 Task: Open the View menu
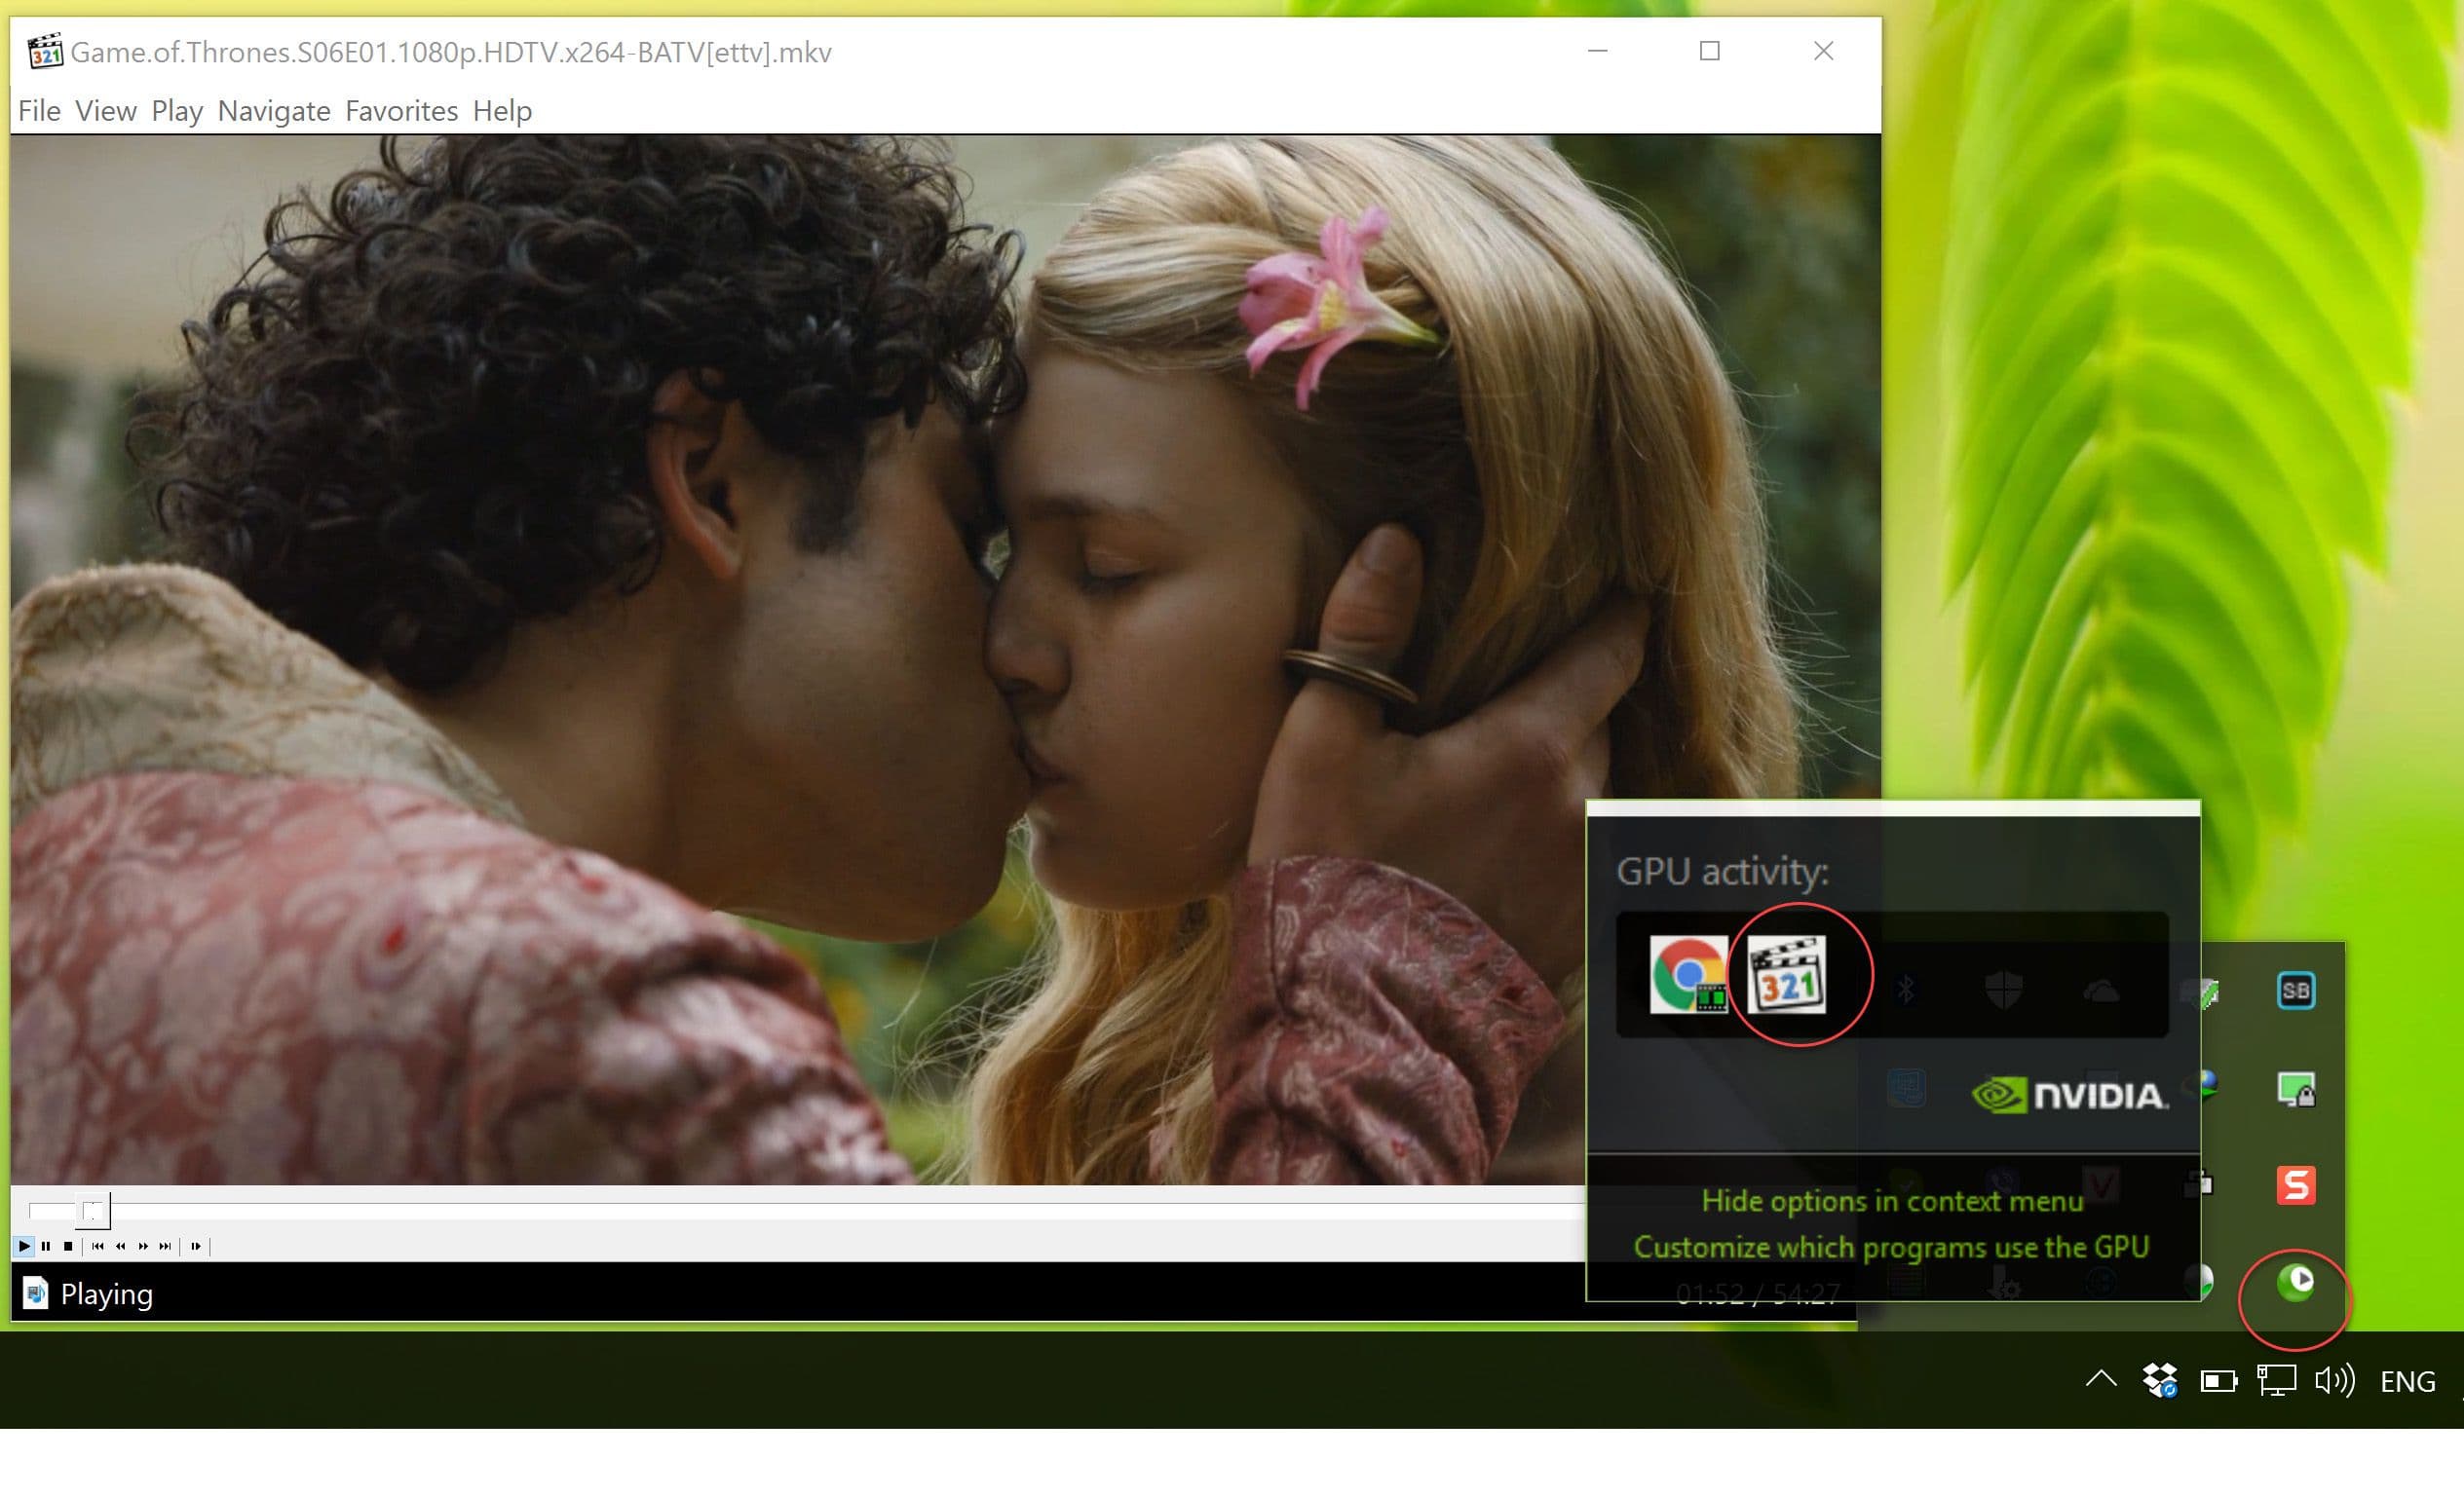[x=106, y=111]
